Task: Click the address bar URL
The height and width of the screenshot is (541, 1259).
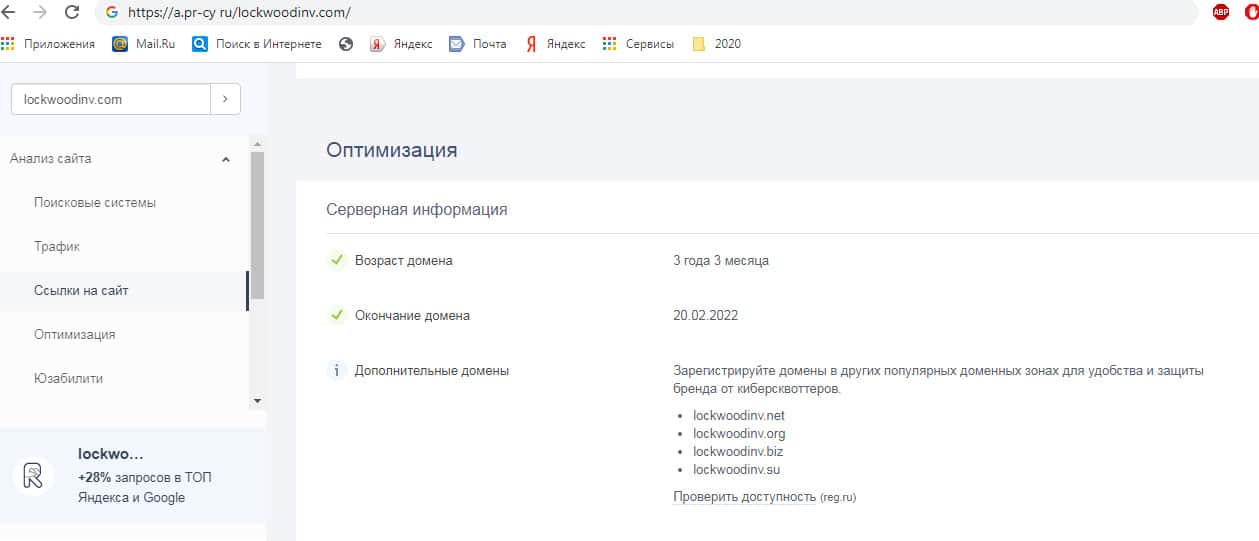Action: (x=239, y=13)
